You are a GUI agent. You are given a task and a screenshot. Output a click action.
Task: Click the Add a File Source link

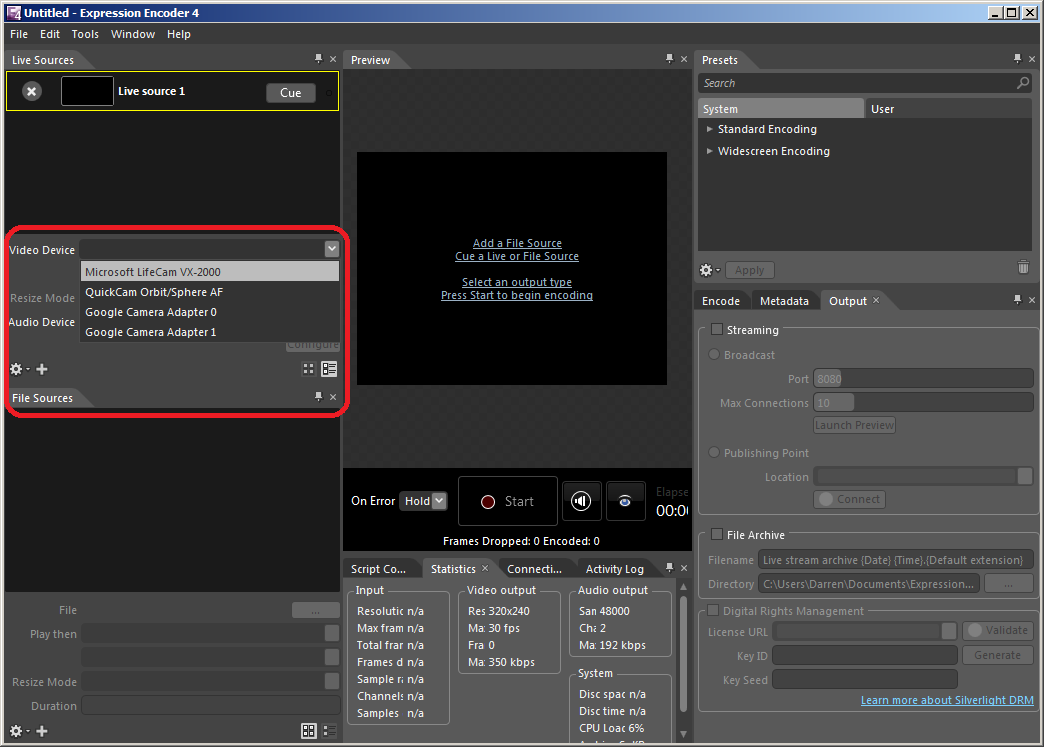[x=517, y=243]
